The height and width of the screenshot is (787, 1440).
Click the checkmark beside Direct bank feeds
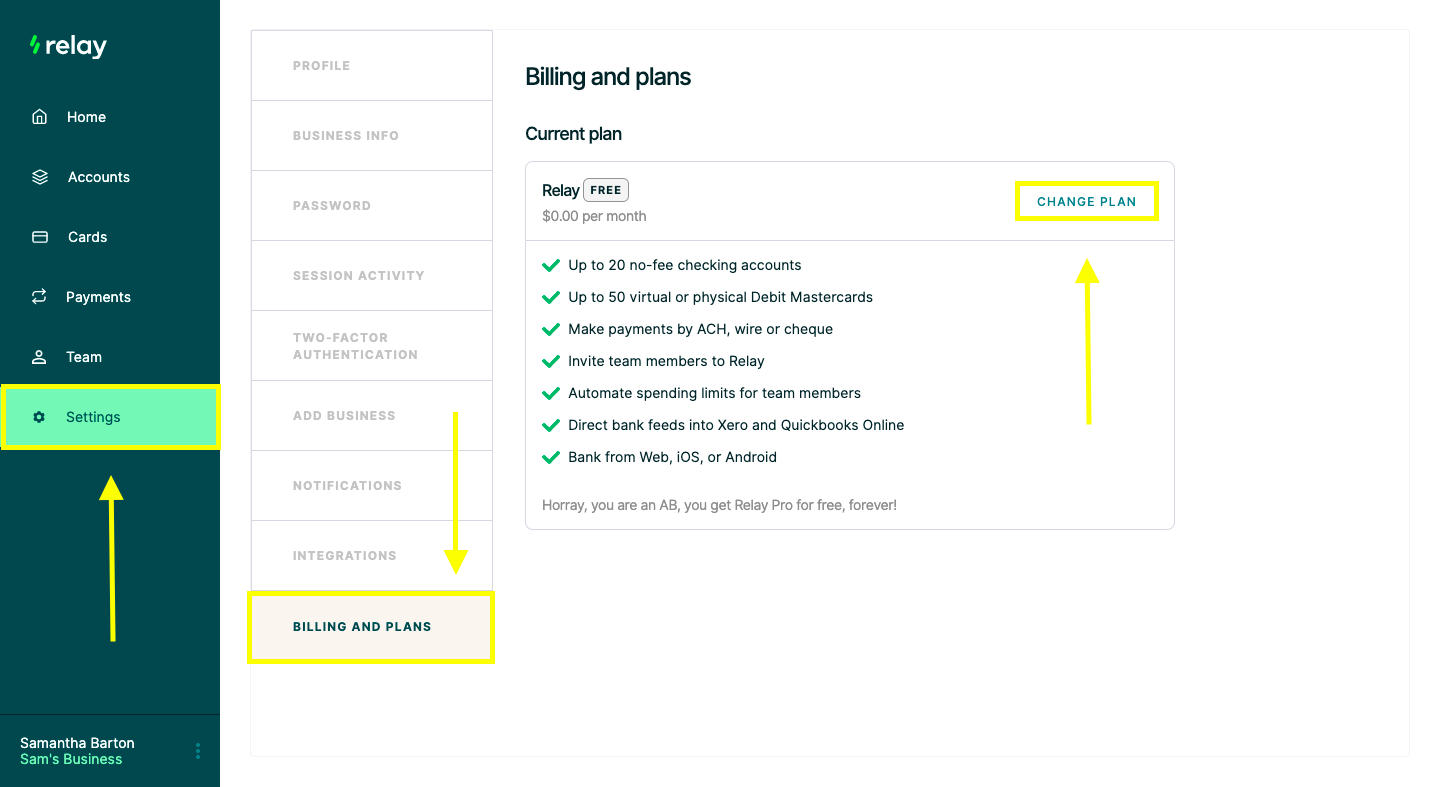[550, 425]
